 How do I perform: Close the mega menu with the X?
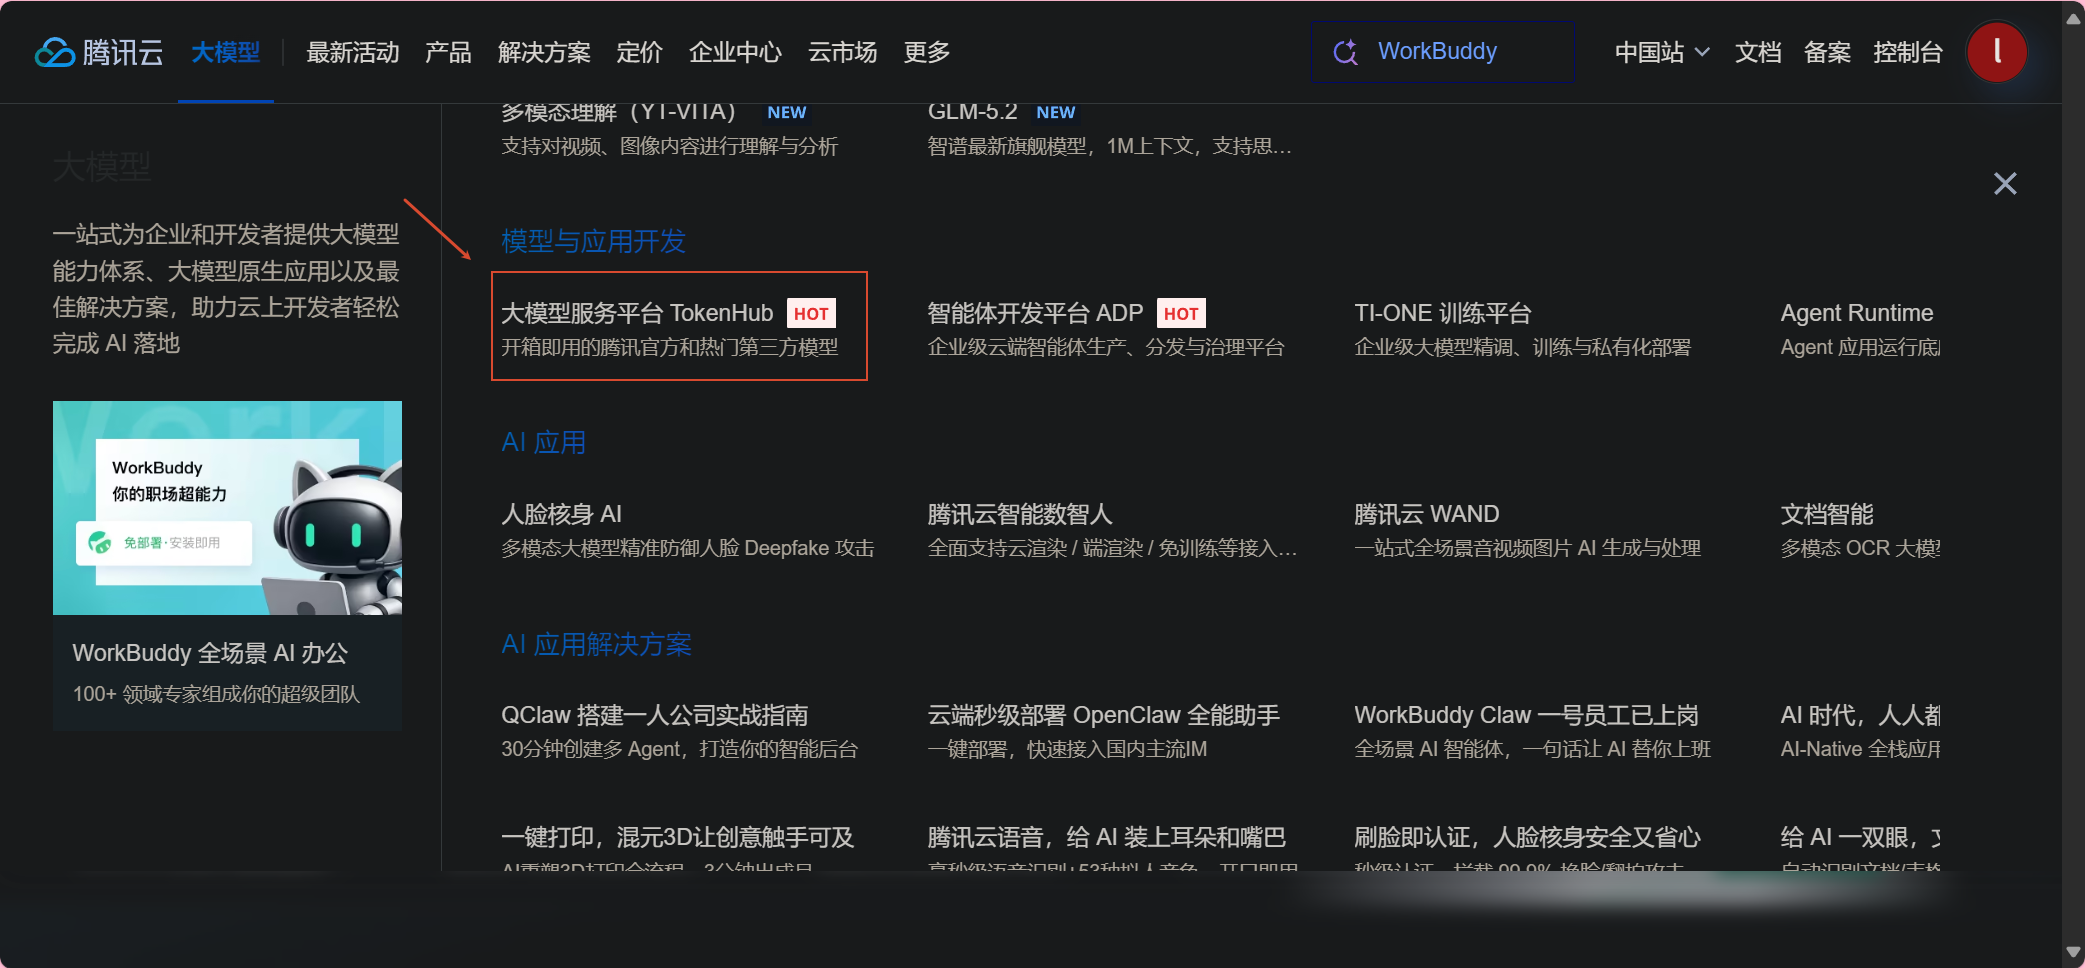(2005, 184)
